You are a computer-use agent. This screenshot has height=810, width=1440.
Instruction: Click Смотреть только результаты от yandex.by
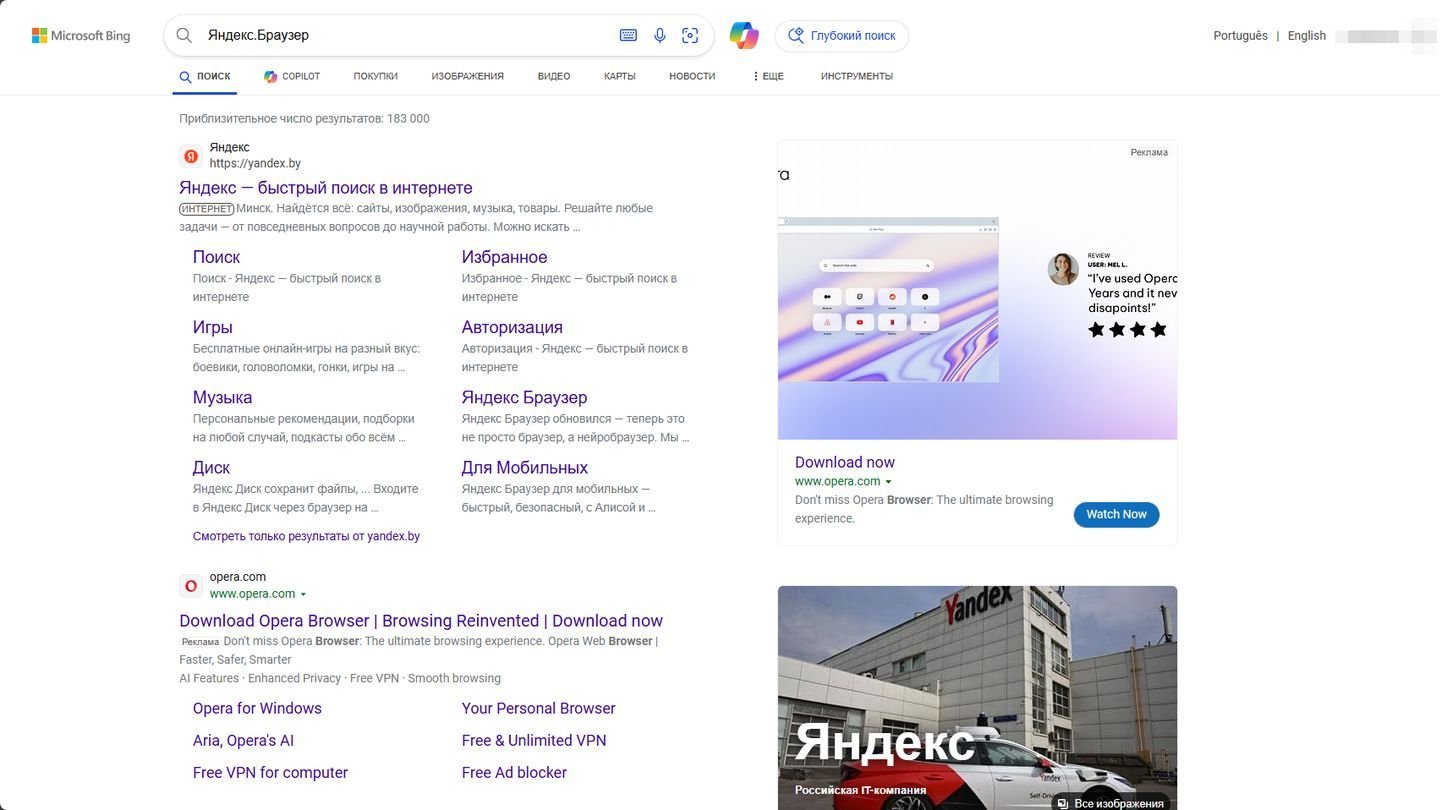[x=306, y=536]
